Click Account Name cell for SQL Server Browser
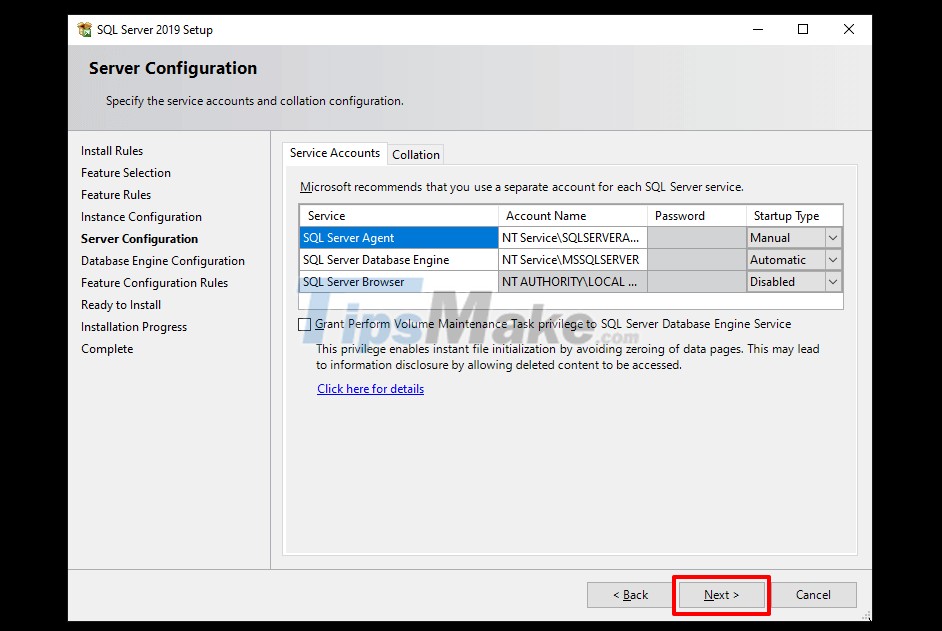Image resolution: width=942 pixels, height=631 pixels. tap(570, 281)
